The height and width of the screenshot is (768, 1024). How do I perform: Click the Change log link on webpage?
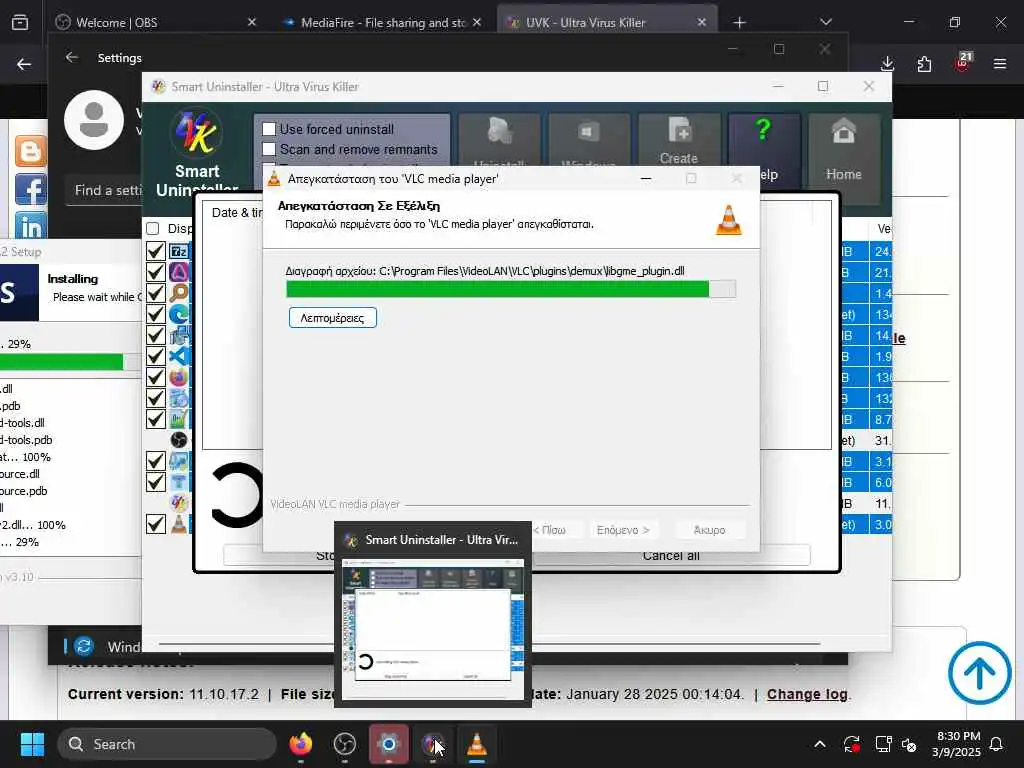[x=807, y=694]
